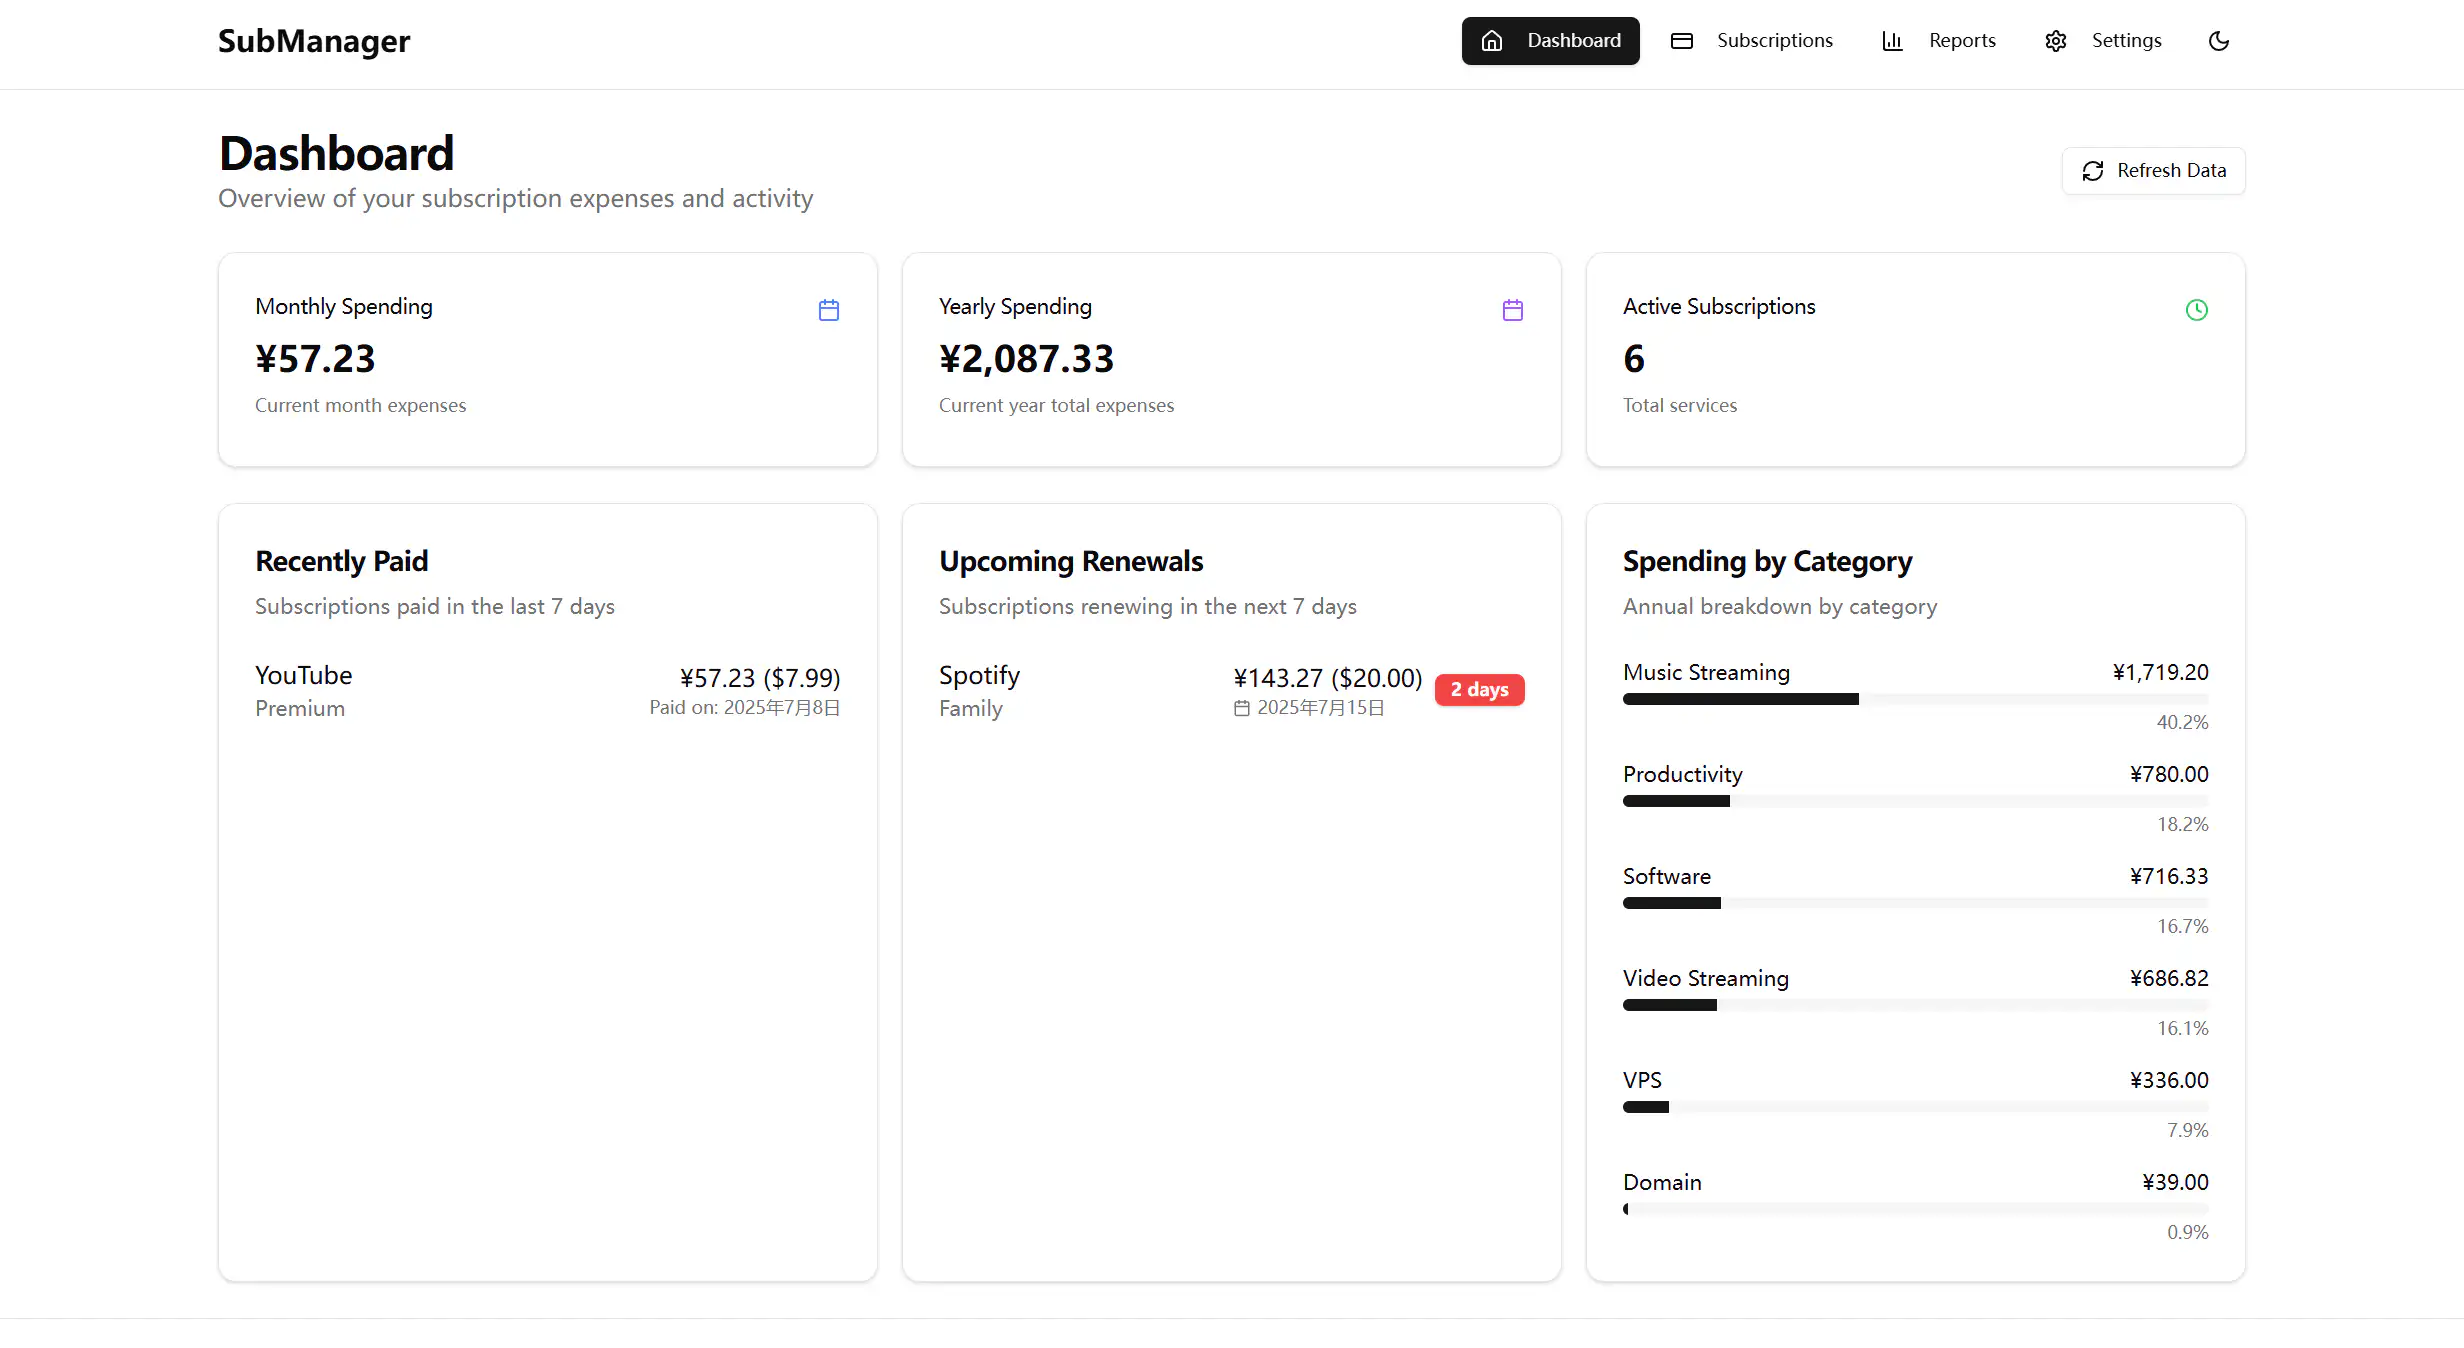Click the Yearly Spending amount card
The width and height of the screenshot is (2464, 1348).
tap(1230, 359)
